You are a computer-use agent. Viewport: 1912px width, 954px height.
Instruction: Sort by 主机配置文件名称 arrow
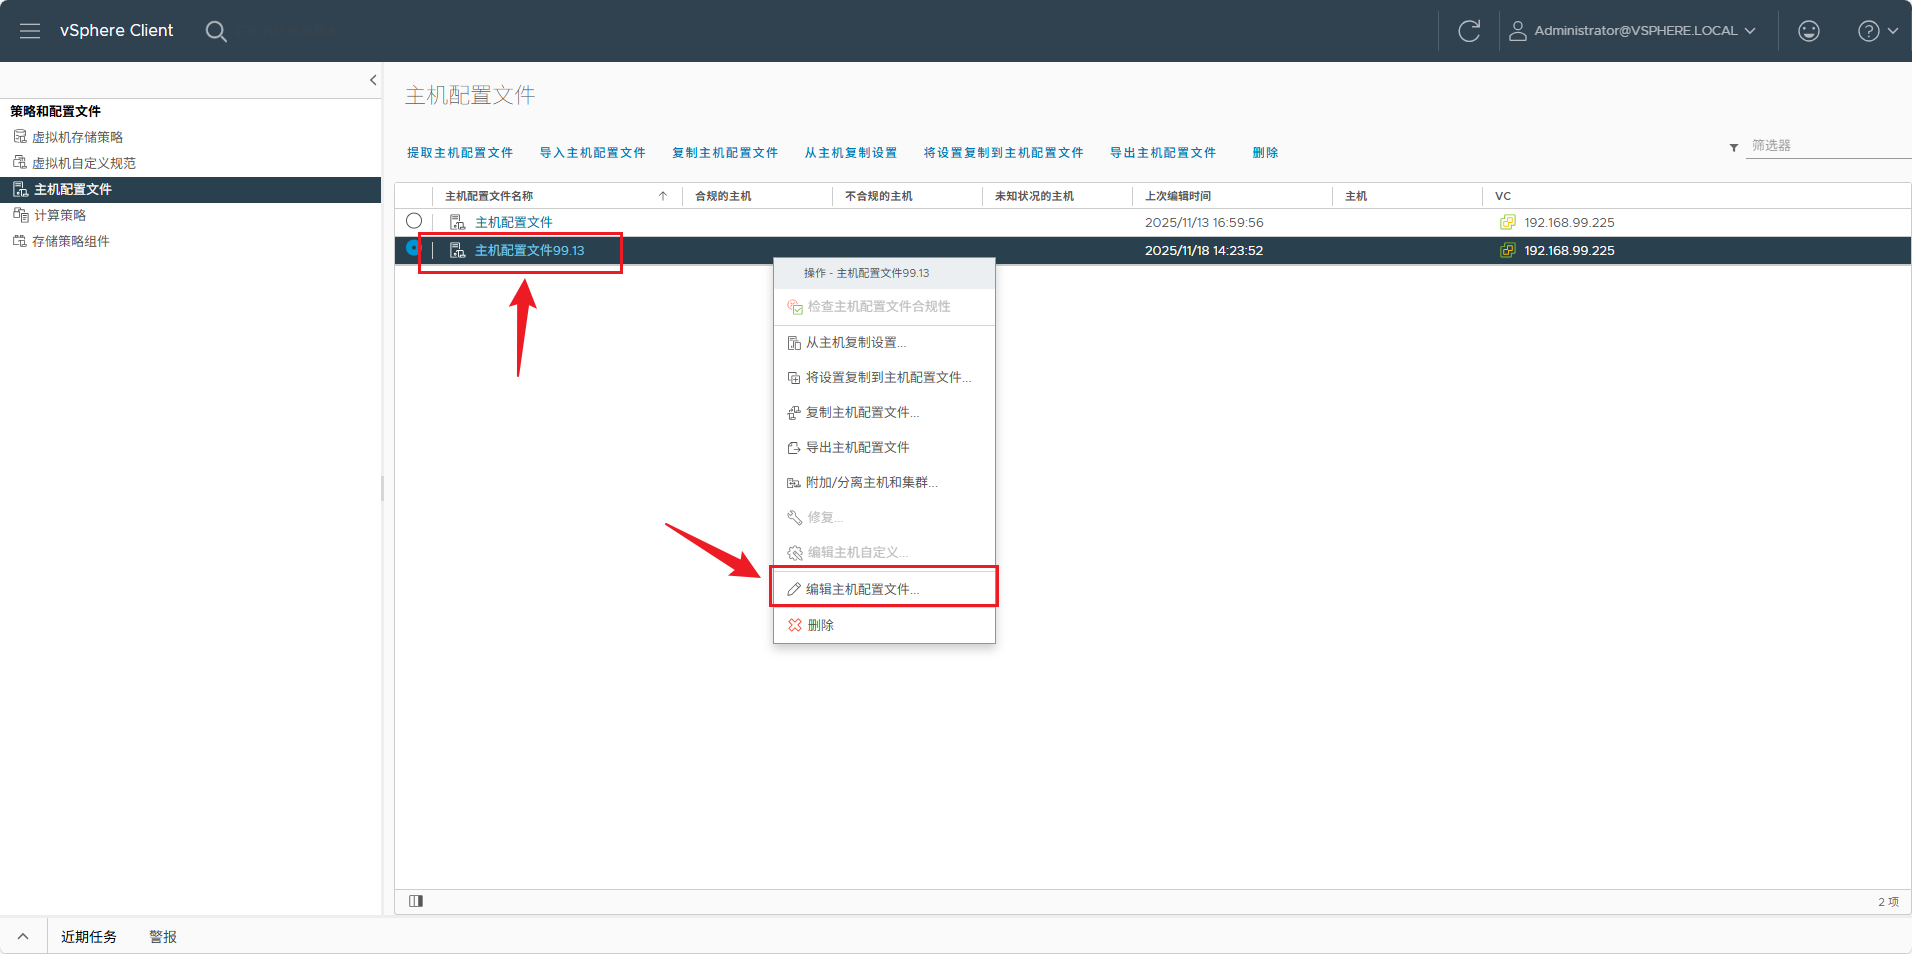point(663,196)
